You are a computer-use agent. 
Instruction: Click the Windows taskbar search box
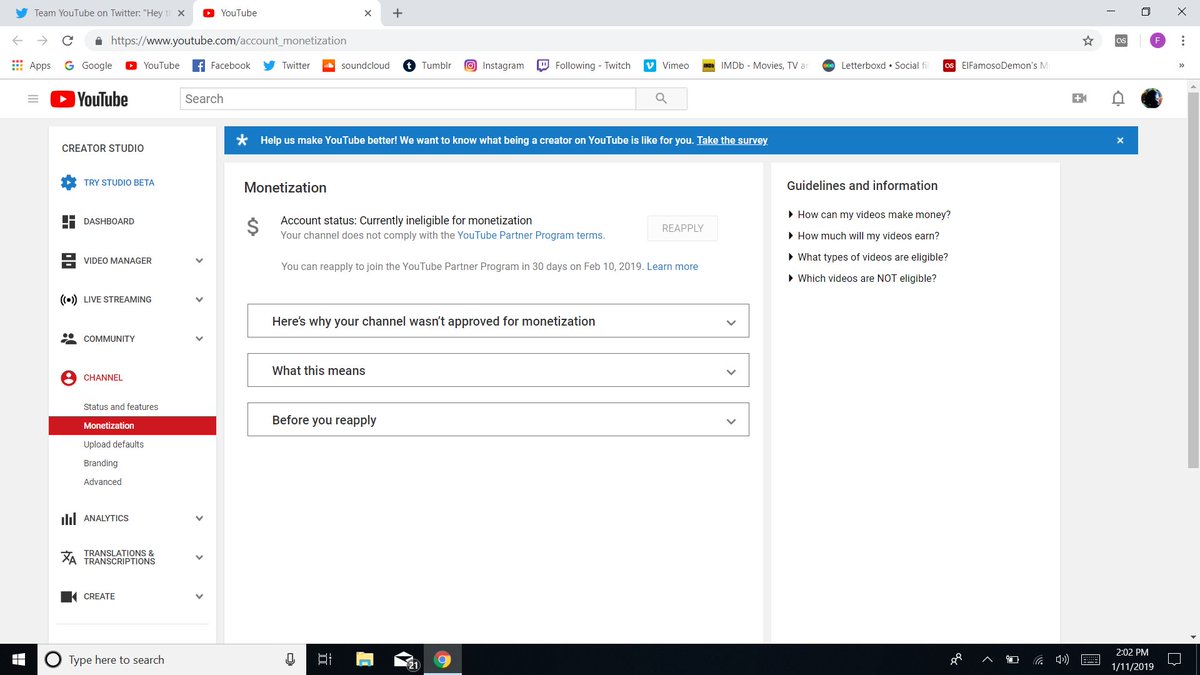173,659
